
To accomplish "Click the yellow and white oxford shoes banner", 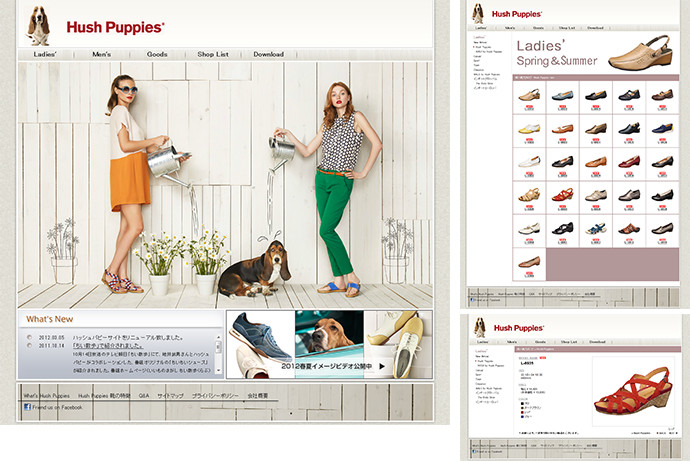I will 398,344.
